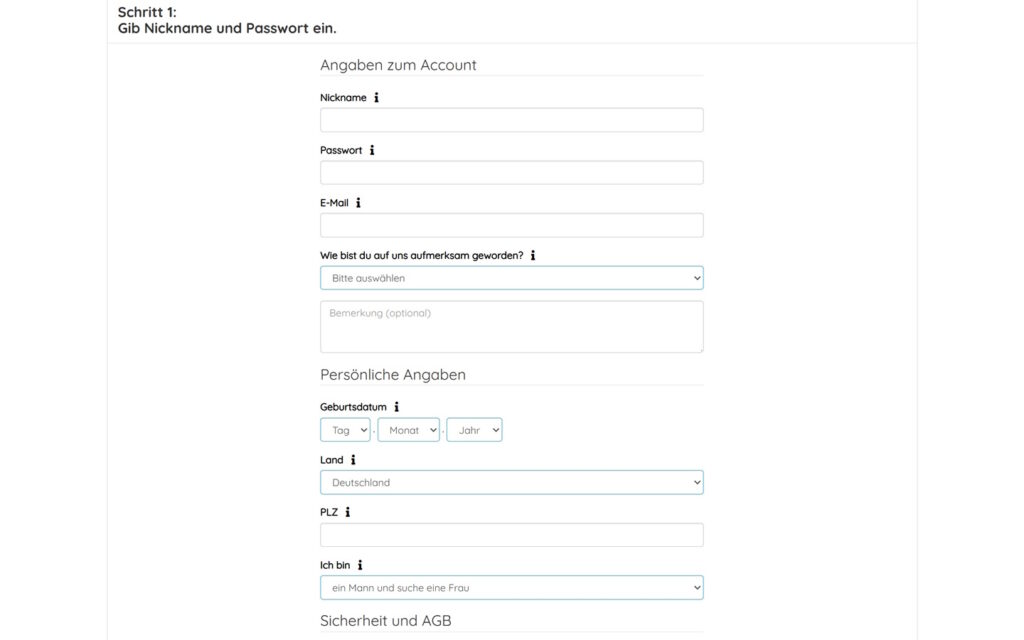
Task: Expand the Tag day dropdown
Action: pos(345,430)
